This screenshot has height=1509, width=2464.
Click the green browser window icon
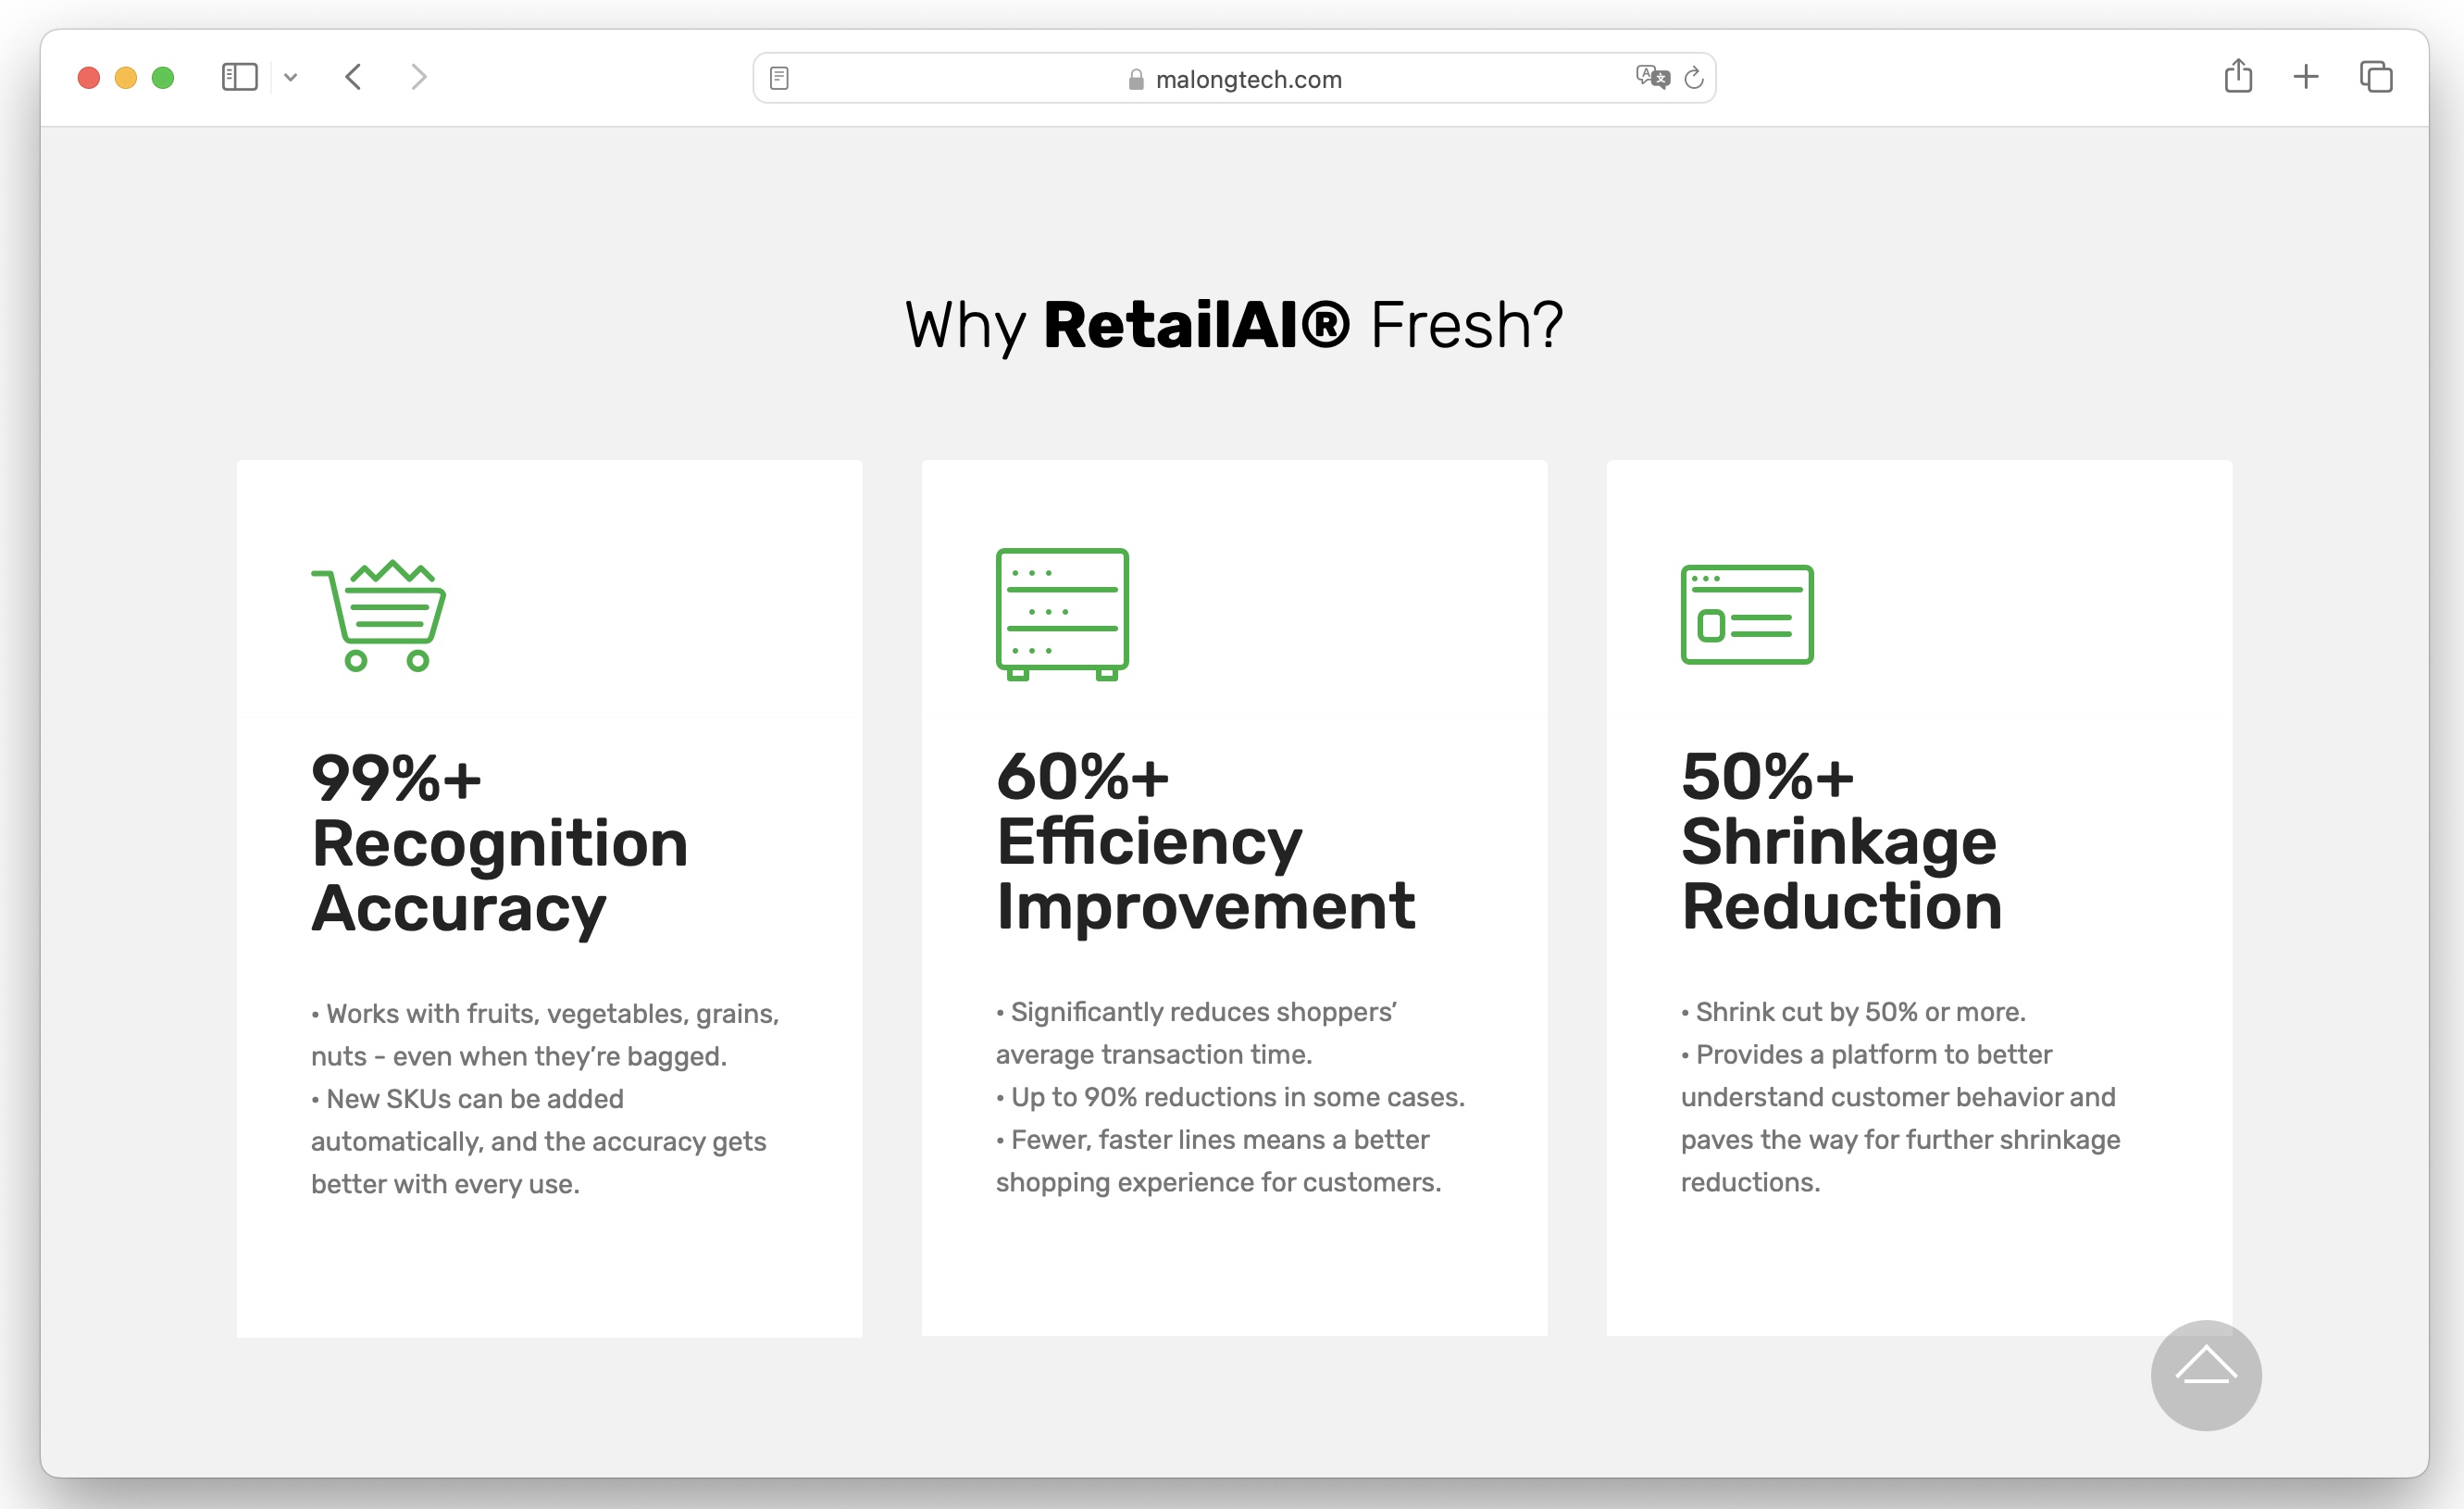[x=1747, y=614]
